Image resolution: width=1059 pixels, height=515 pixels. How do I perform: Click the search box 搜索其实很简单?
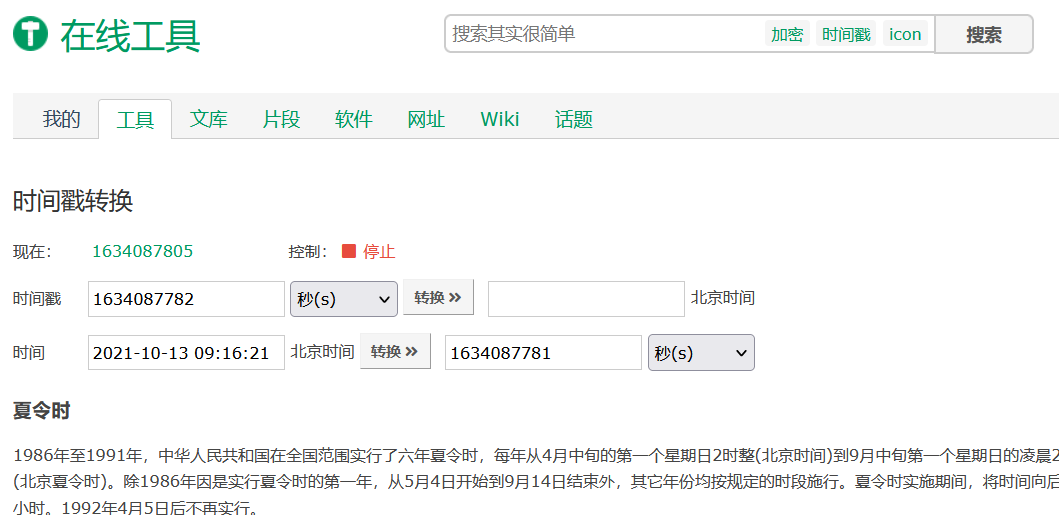[604, 34]
